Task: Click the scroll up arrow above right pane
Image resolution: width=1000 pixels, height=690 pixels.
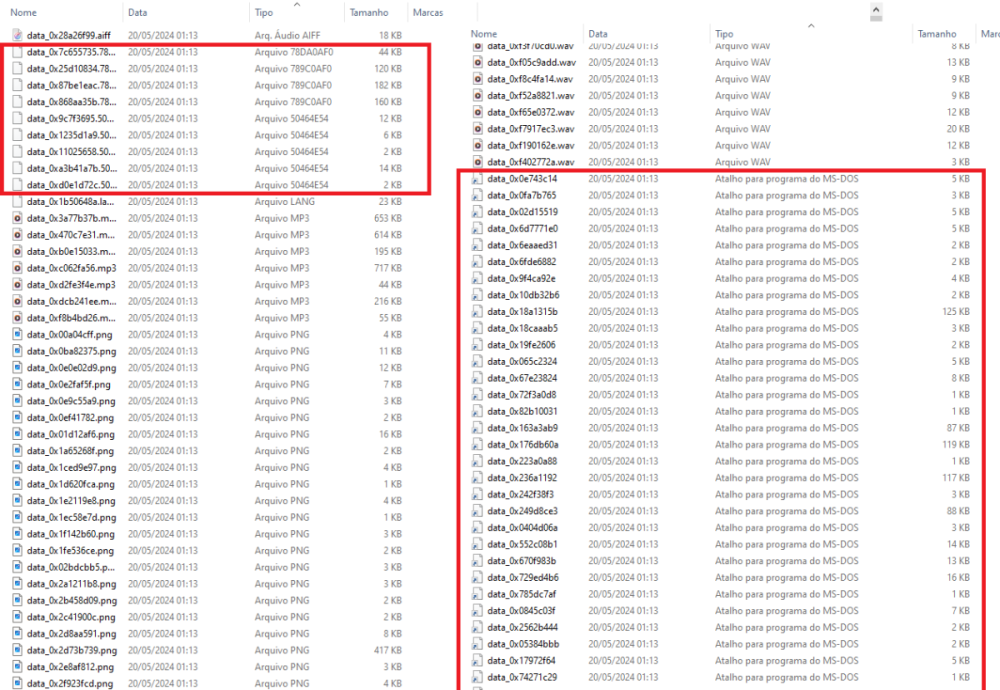Action: 876,12
